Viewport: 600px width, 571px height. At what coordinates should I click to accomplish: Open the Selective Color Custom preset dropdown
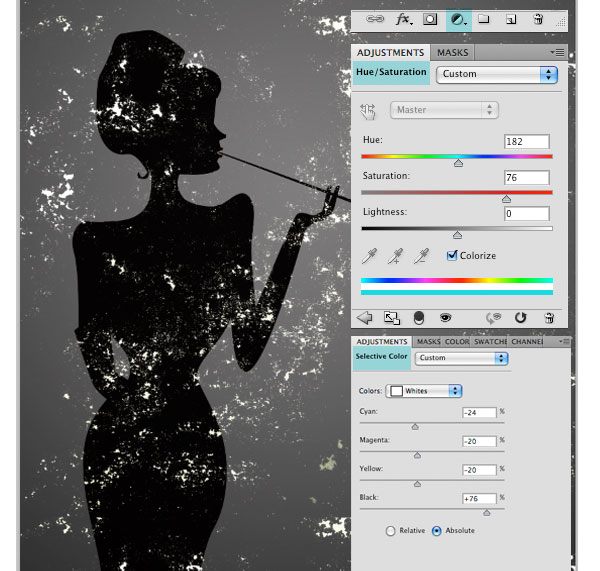[461, 358]
